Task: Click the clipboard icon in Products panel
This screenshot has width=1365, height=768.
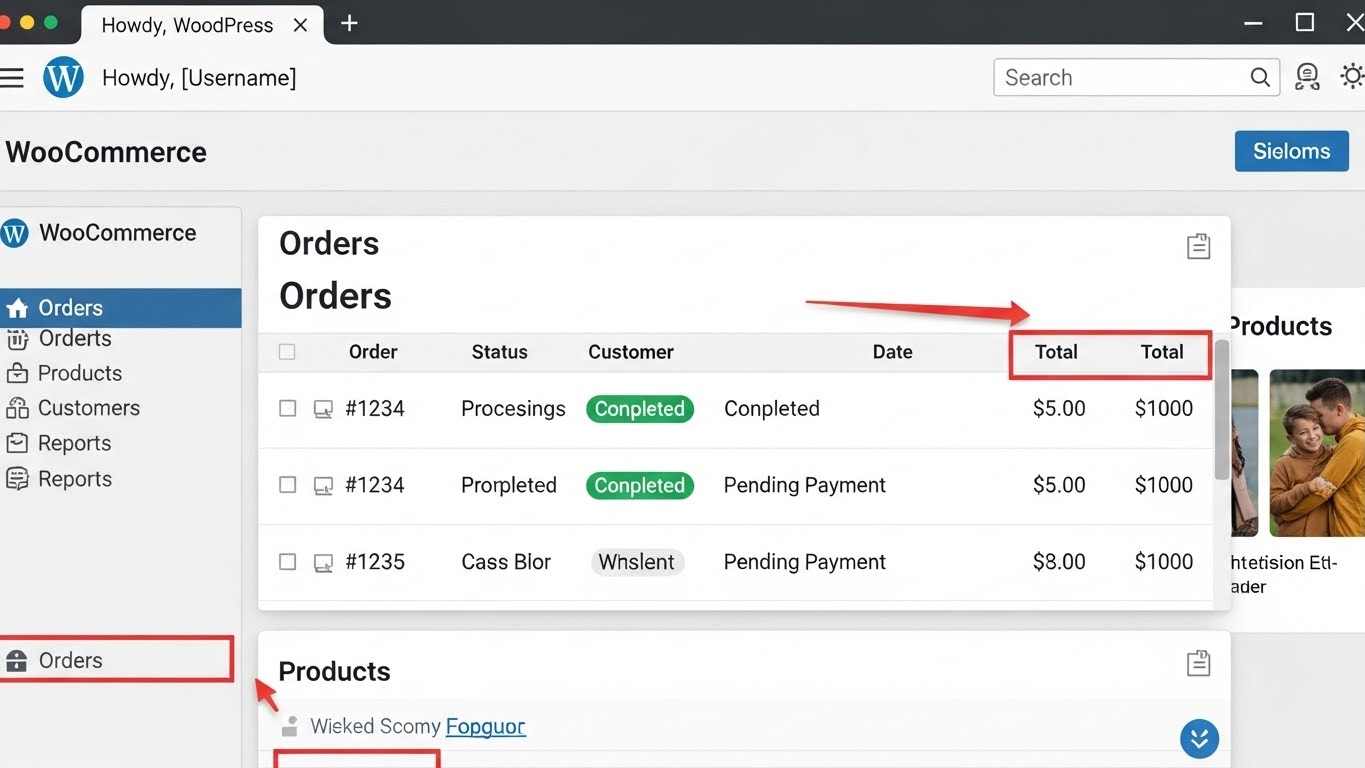Action: [x=1198, y=663]
